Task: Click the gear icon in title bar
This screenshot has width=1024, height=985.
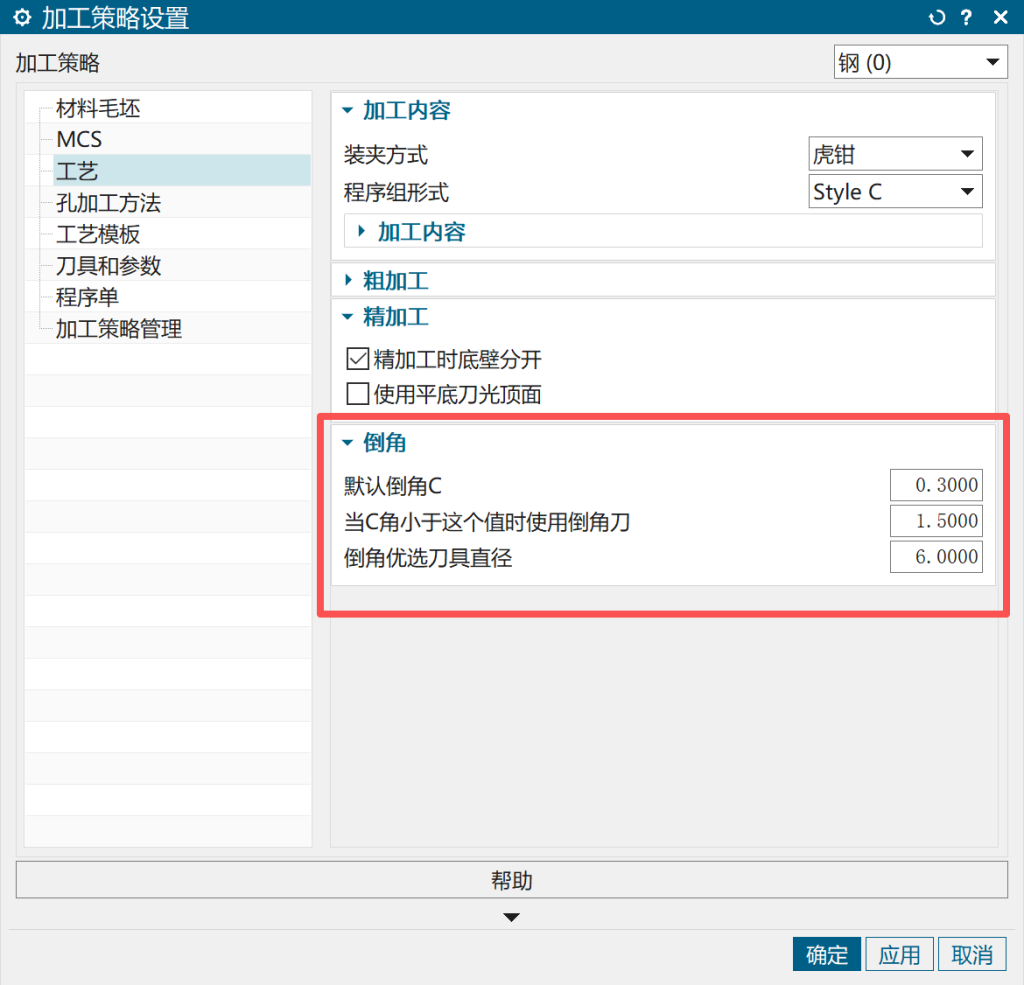Action: tap(21, 17)
